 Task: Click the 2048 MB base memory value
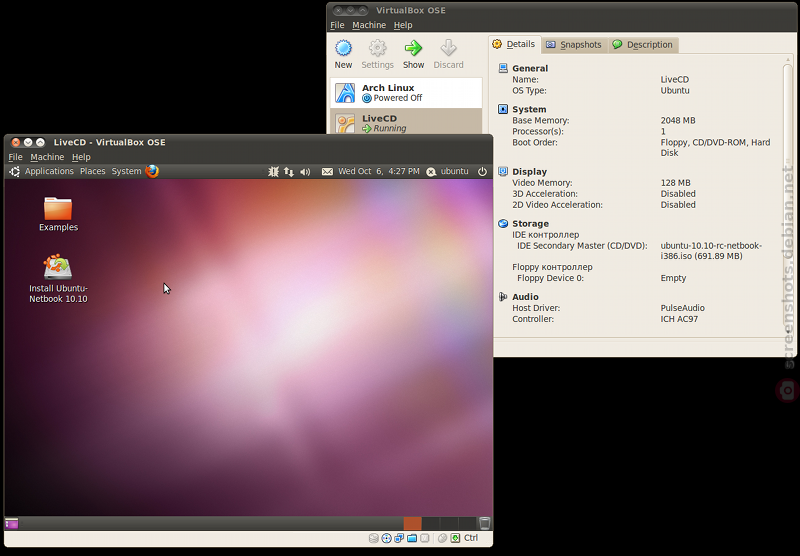pos(678,120)
